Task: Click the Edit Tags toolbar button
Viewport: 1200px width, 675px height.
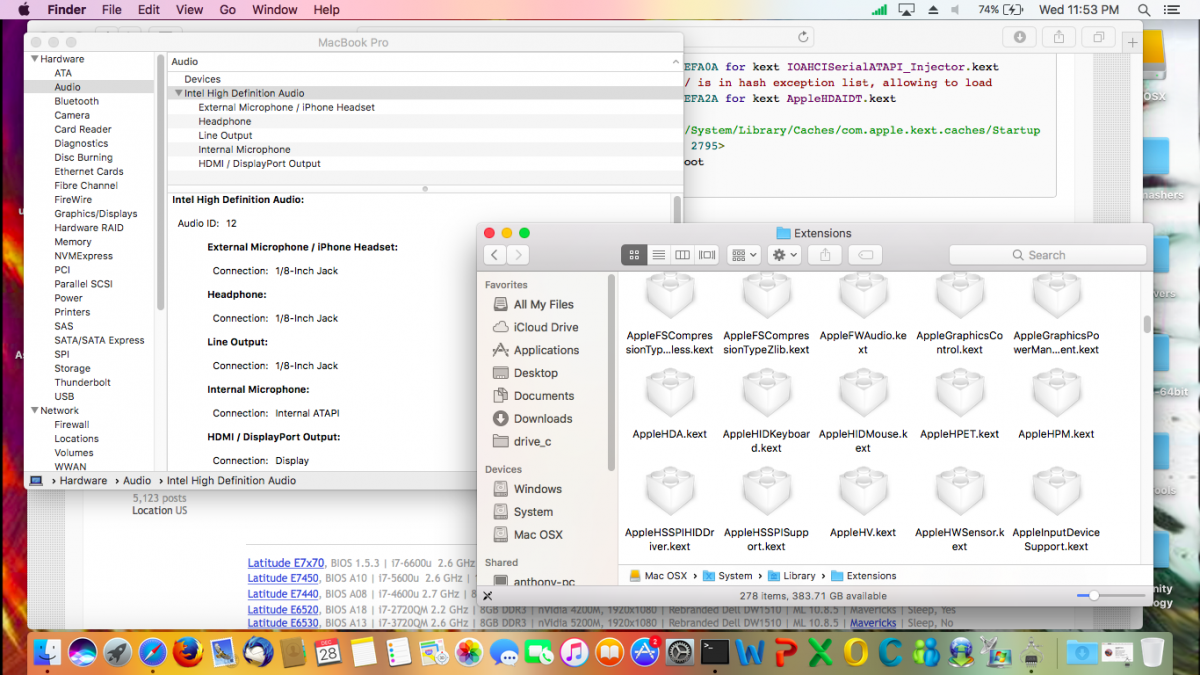Action: (x=866, y=255)
